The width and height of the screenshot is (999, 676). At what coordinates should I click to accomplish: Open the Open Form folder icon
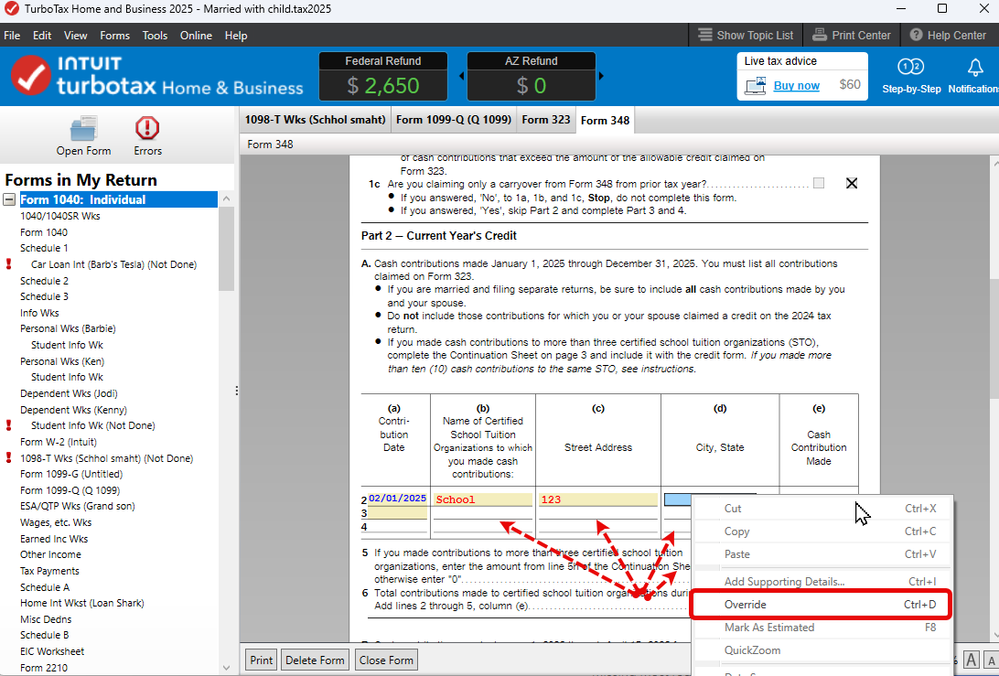click(83, 128)
